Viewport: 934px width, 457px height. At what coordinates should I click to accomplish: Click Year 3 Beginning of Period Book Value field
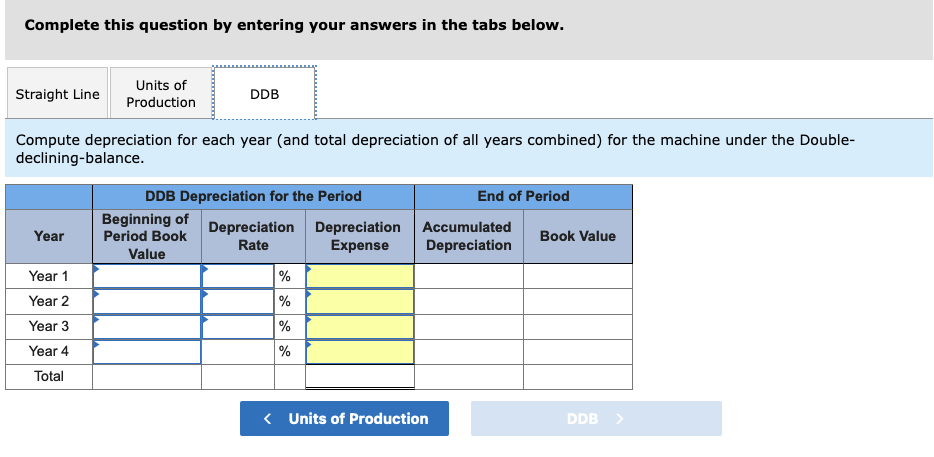[147, 326]
